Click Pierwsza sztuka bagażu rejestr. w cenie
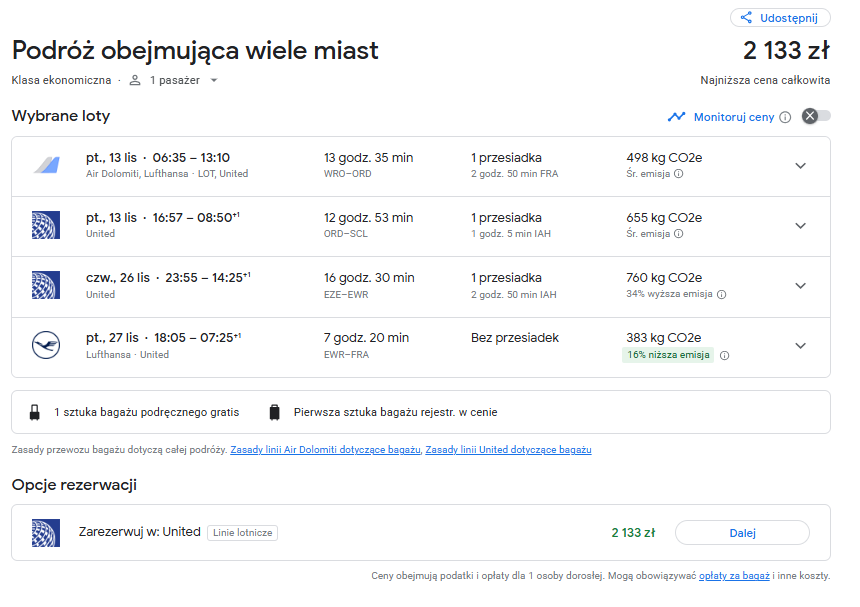The width and height of the screenshot is (860, 607). click(395, 412)
